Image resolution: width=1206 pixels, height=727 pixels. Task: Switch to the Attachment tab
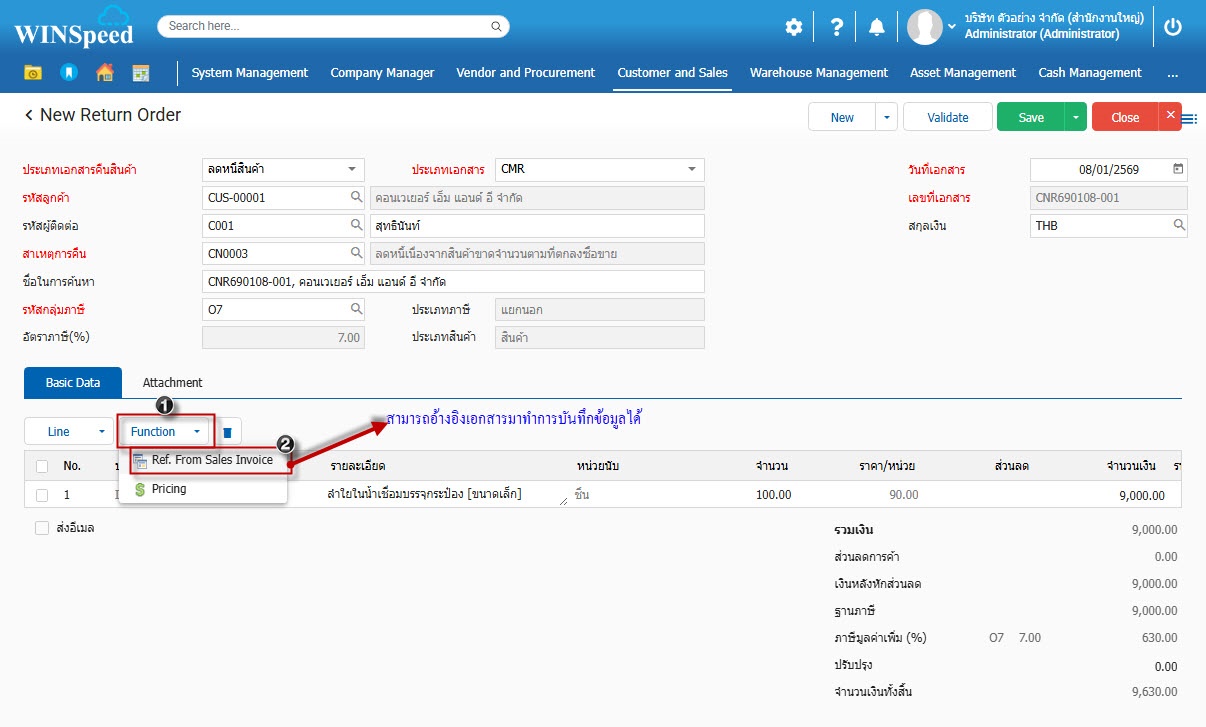pyautogui.click(x=172, y=382)
